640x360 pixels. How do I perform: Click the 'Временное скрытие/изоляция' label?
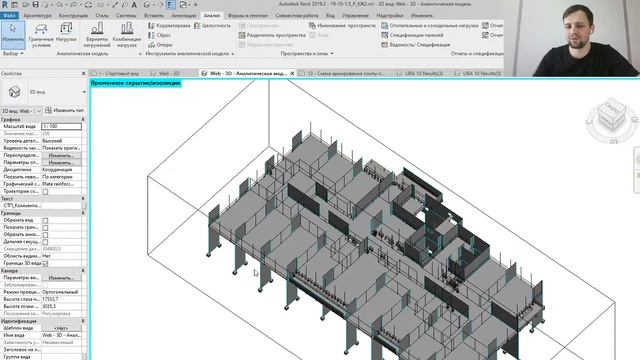[x=135, y=83]
